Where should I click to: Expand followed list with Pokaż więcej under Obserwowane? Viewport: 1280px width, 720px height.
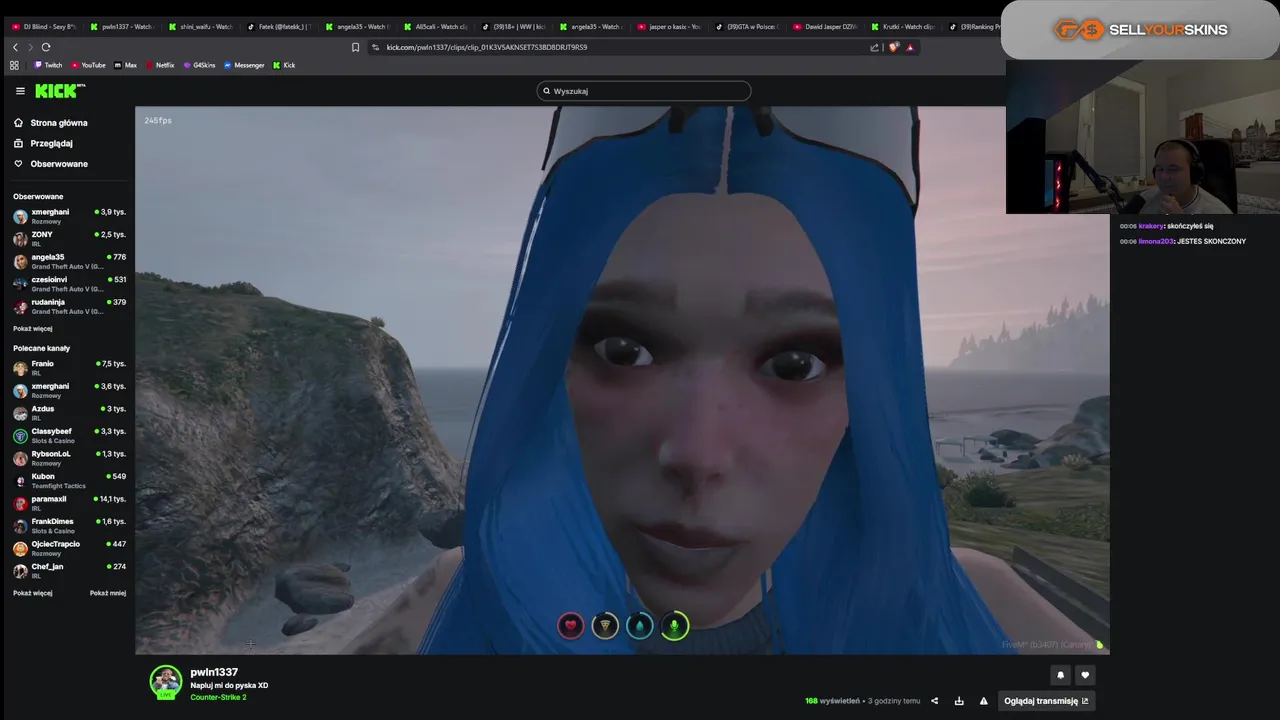[x=33, y=329]
